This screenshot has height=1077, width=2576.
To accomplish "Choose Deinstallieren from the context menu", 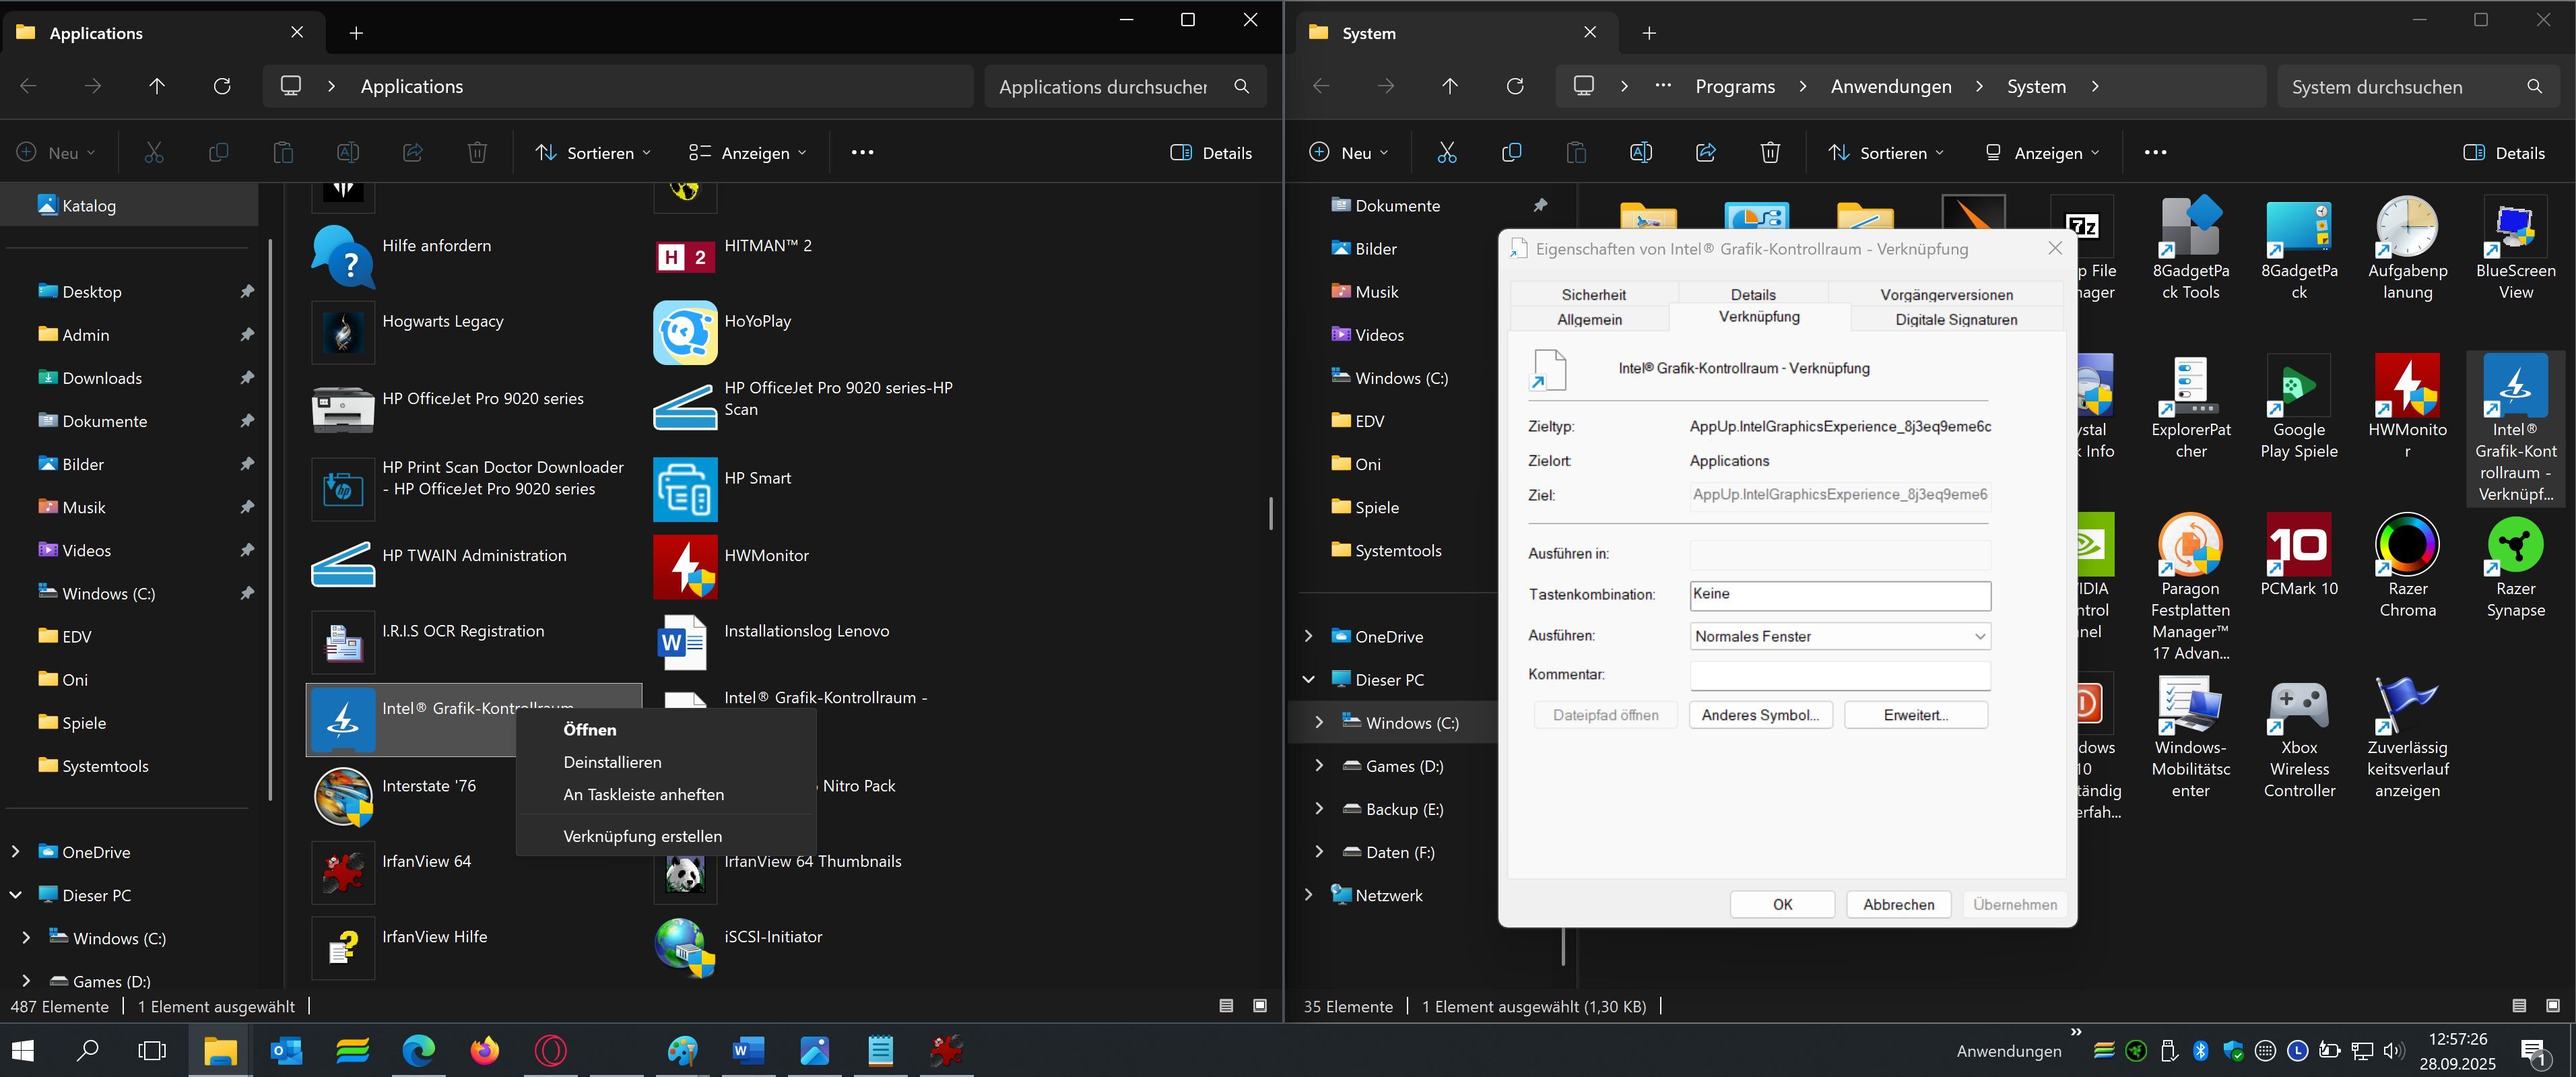I will point(612,762).
